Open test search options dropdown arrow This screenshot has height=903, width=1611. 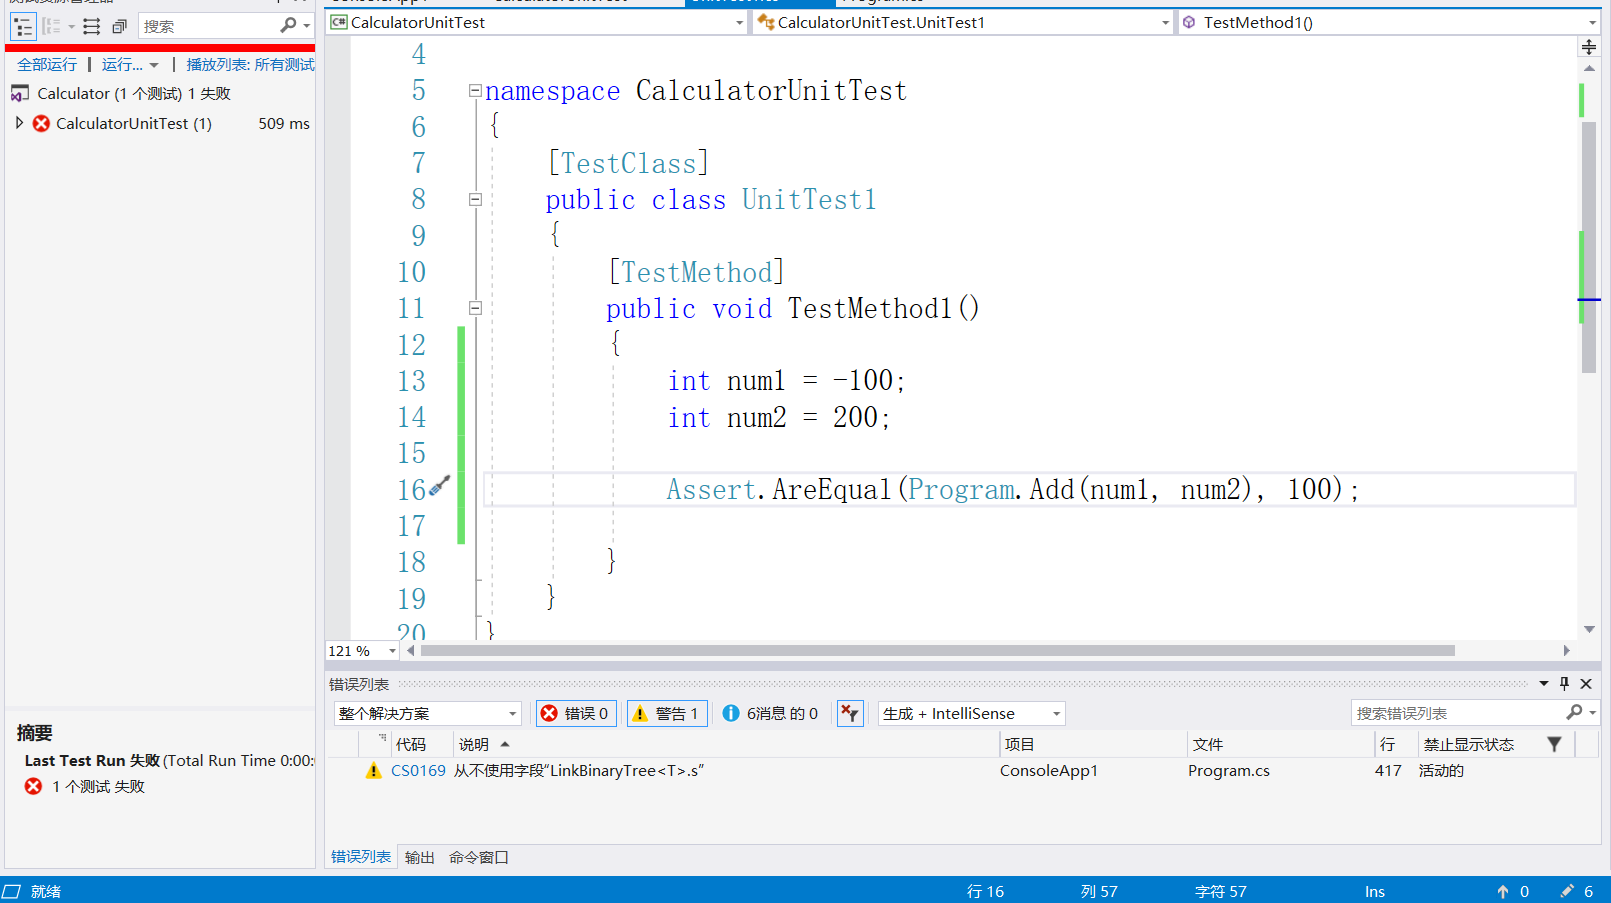coord(306,26)
